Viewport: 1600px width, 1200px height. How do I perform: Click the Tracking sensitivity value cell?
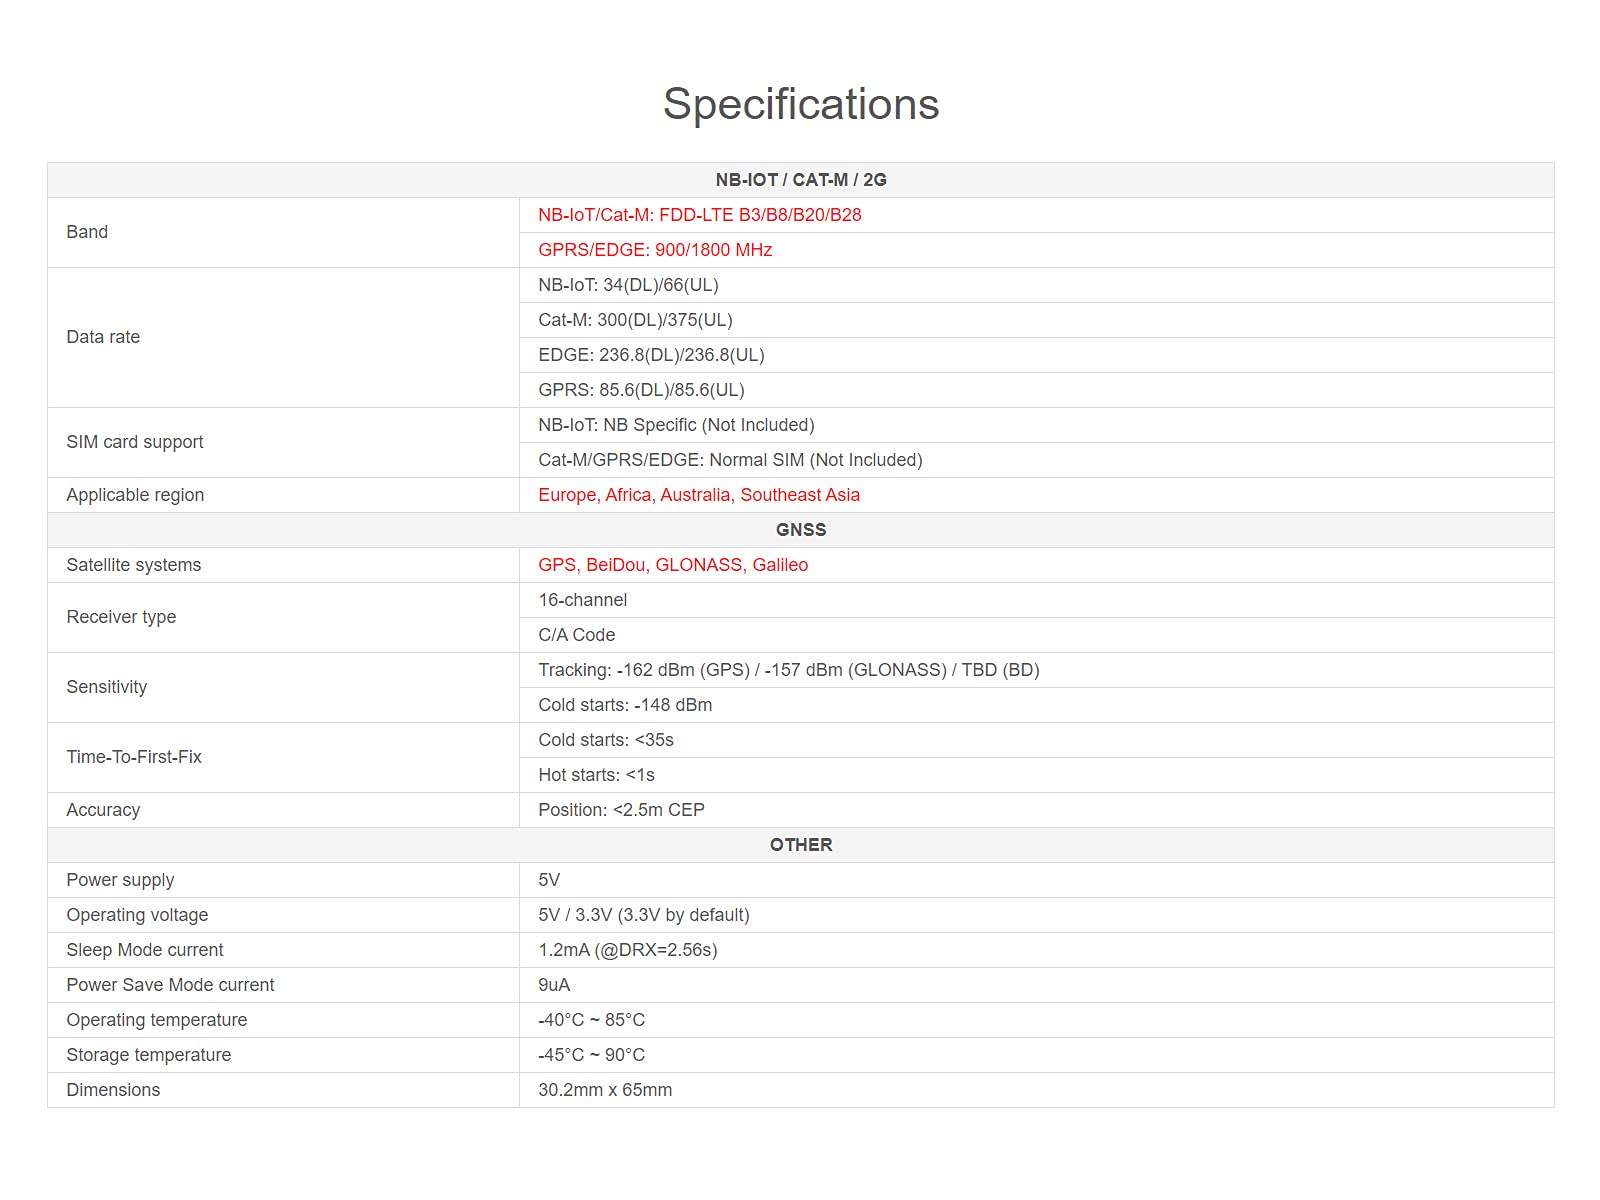coord(788,670)
